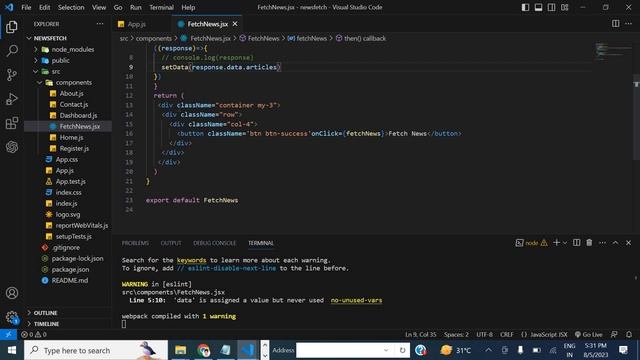The image size is (640, 360).
Task: Toggle the primary sidebar layout icon
Action: 525,7
